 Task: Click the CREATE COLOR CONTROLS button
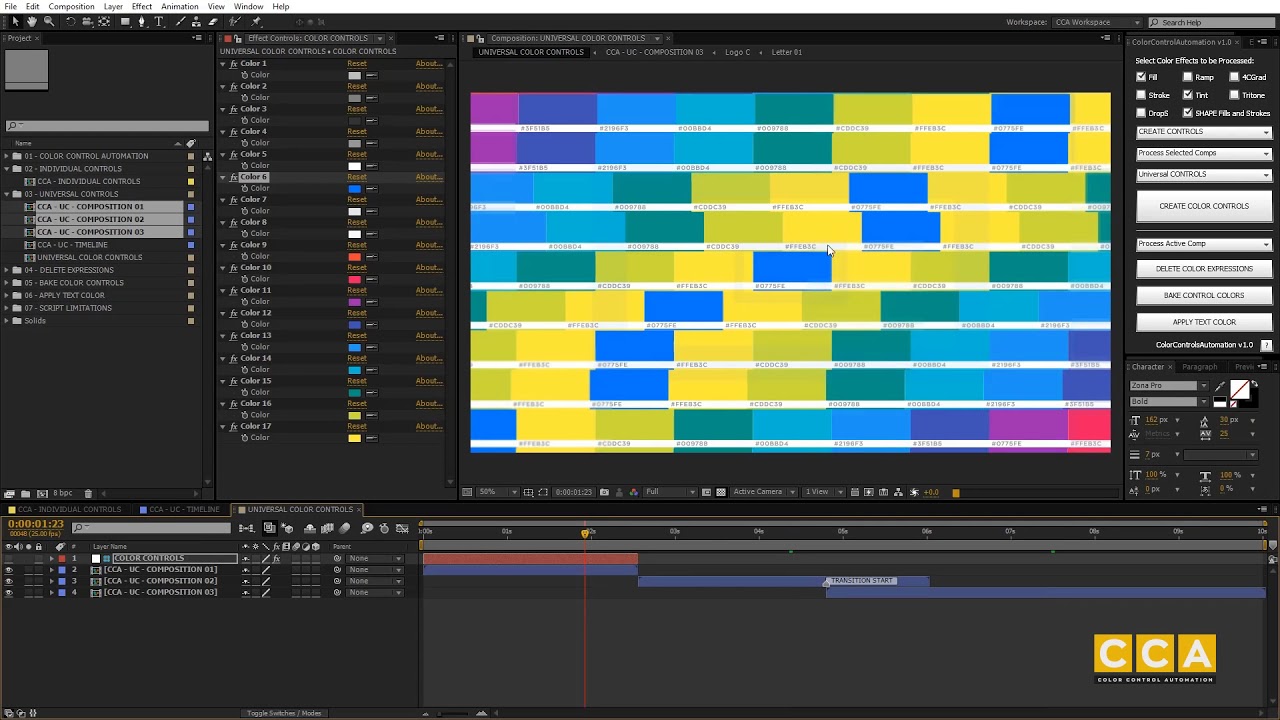1204,206
